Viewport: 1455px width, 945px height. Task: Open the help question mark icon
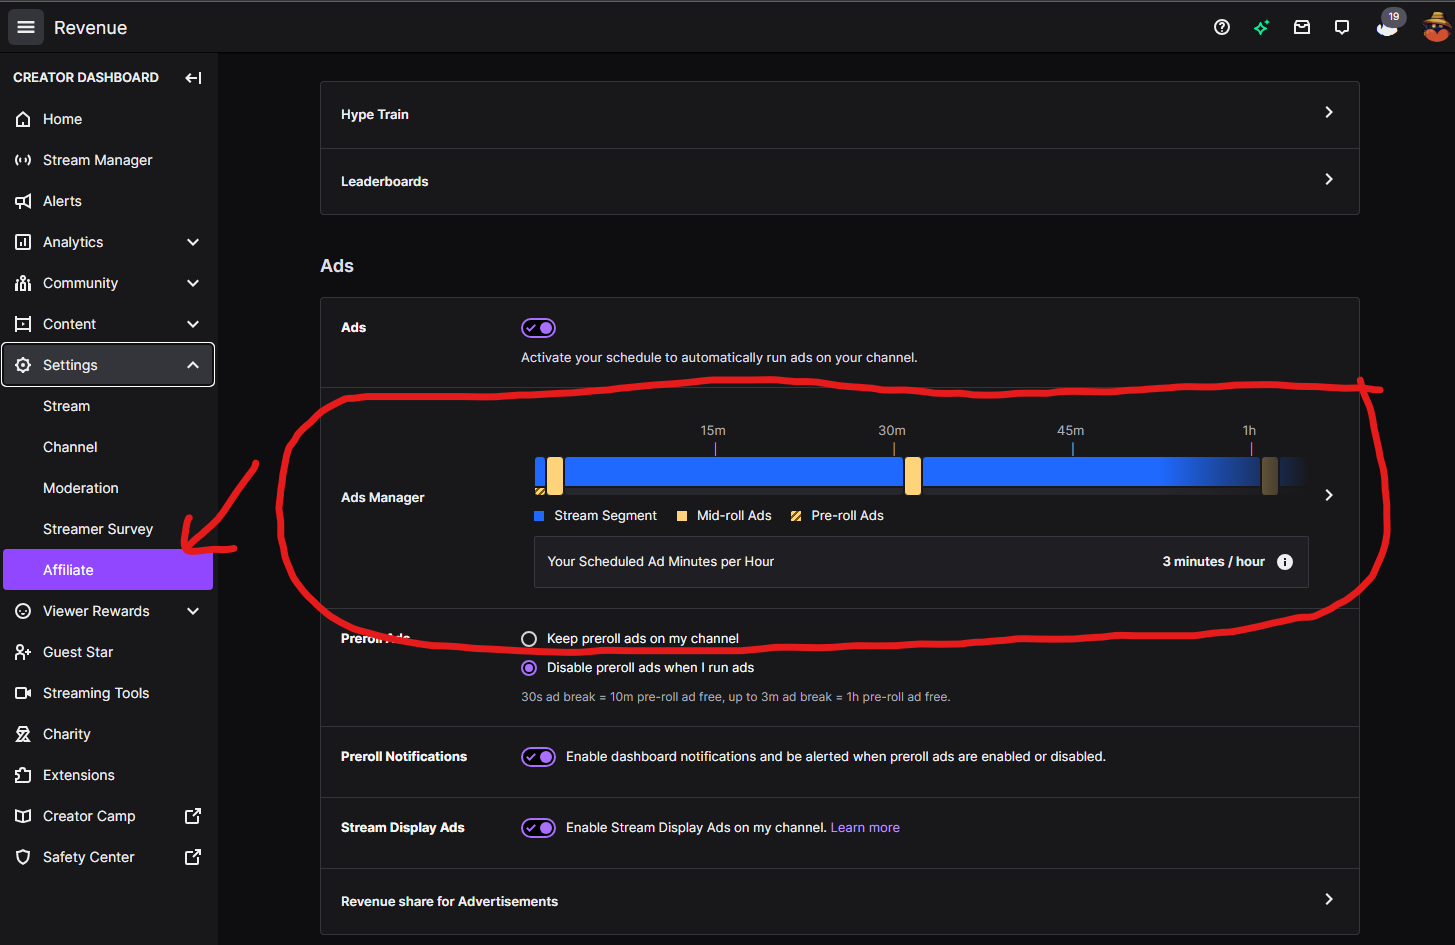pos(1222,27)
